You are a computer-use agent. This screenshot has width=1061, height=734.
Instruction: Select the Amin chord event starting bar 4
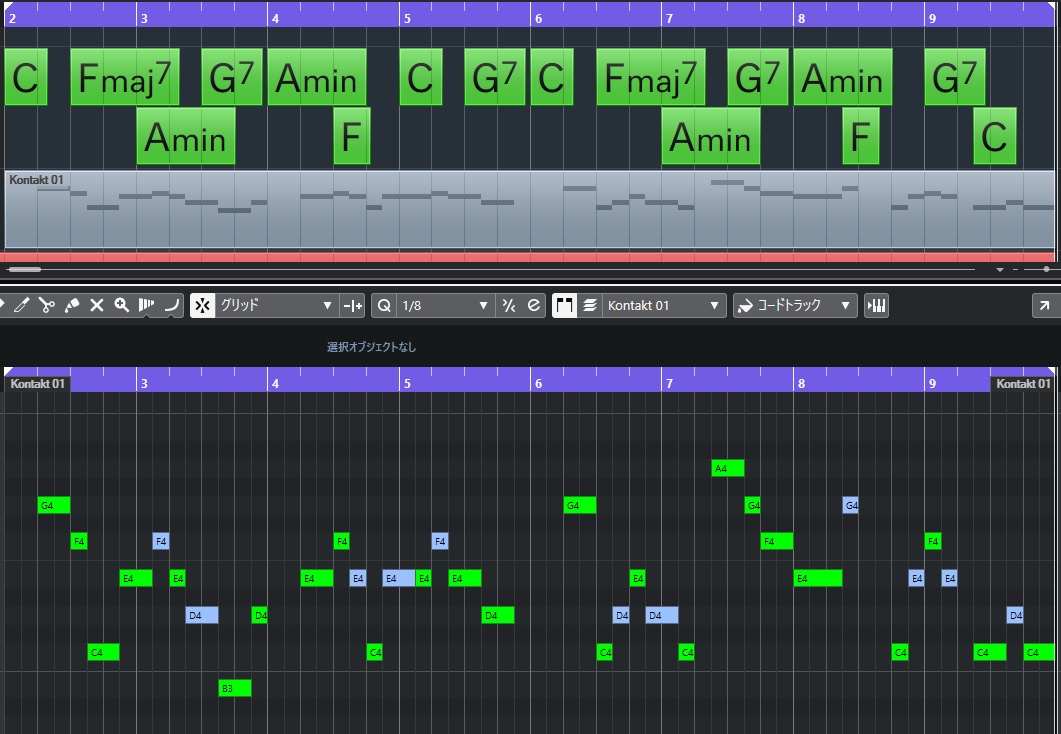(x=317, y=77)
